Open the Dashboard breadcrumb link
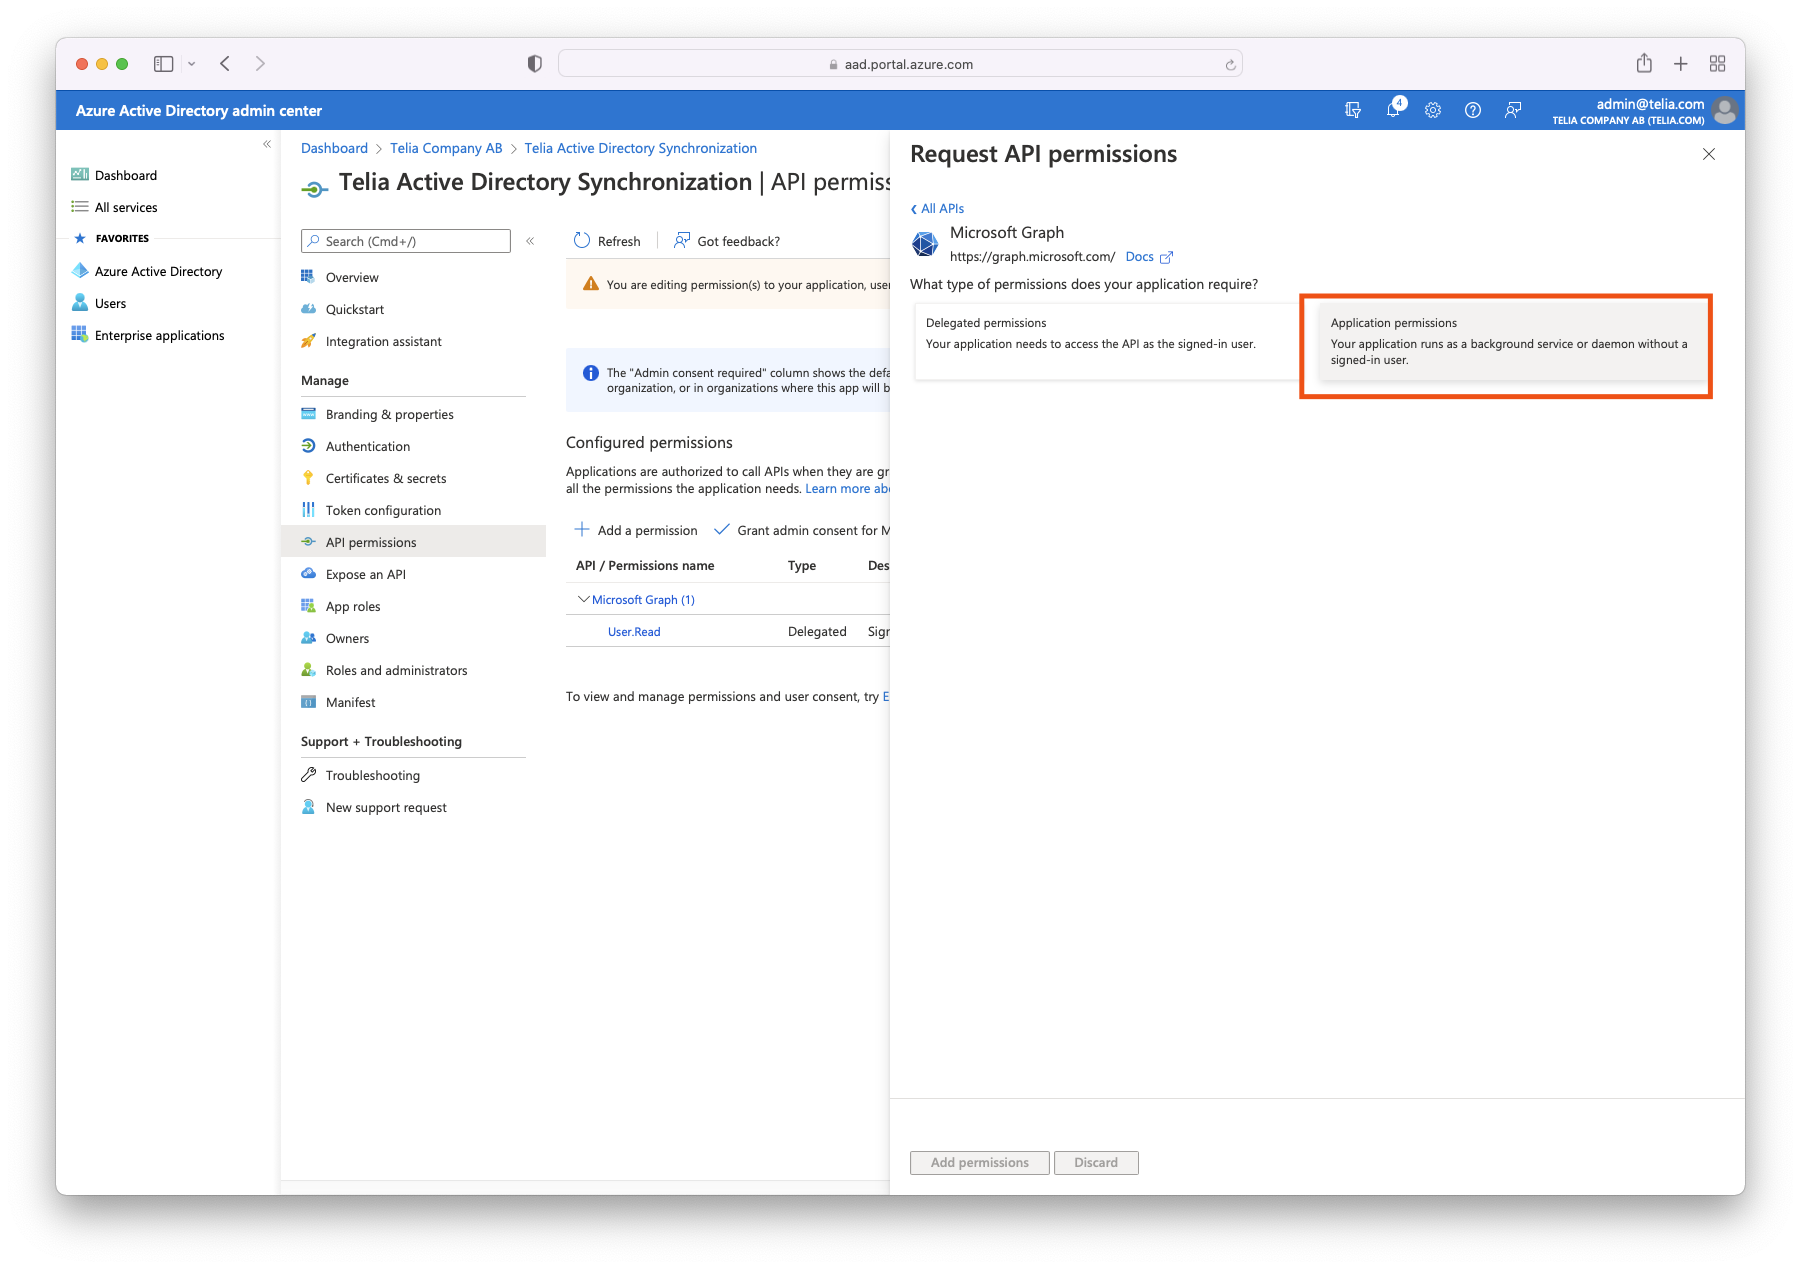 click(x=334, y=148)
